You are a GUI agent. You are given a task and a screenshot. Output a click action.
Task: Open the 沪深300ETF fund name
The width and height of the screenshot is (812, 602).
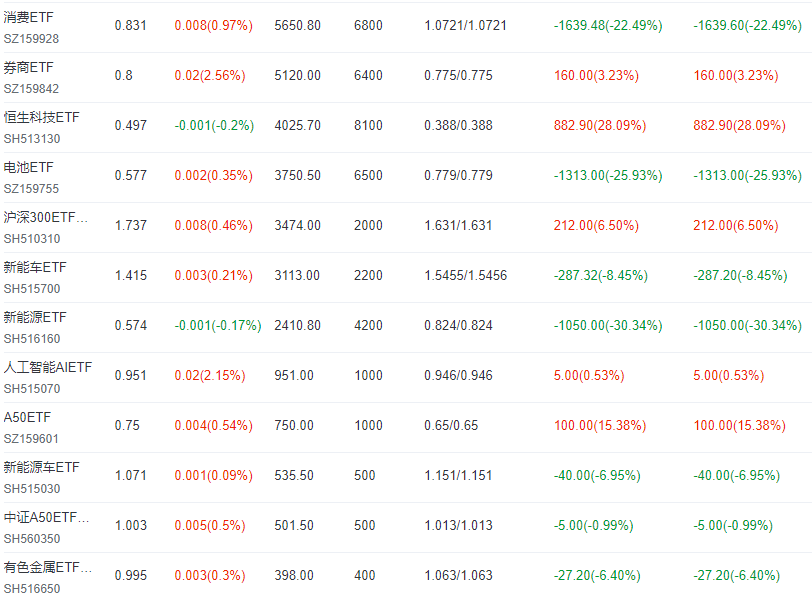(x=46, y=217)
